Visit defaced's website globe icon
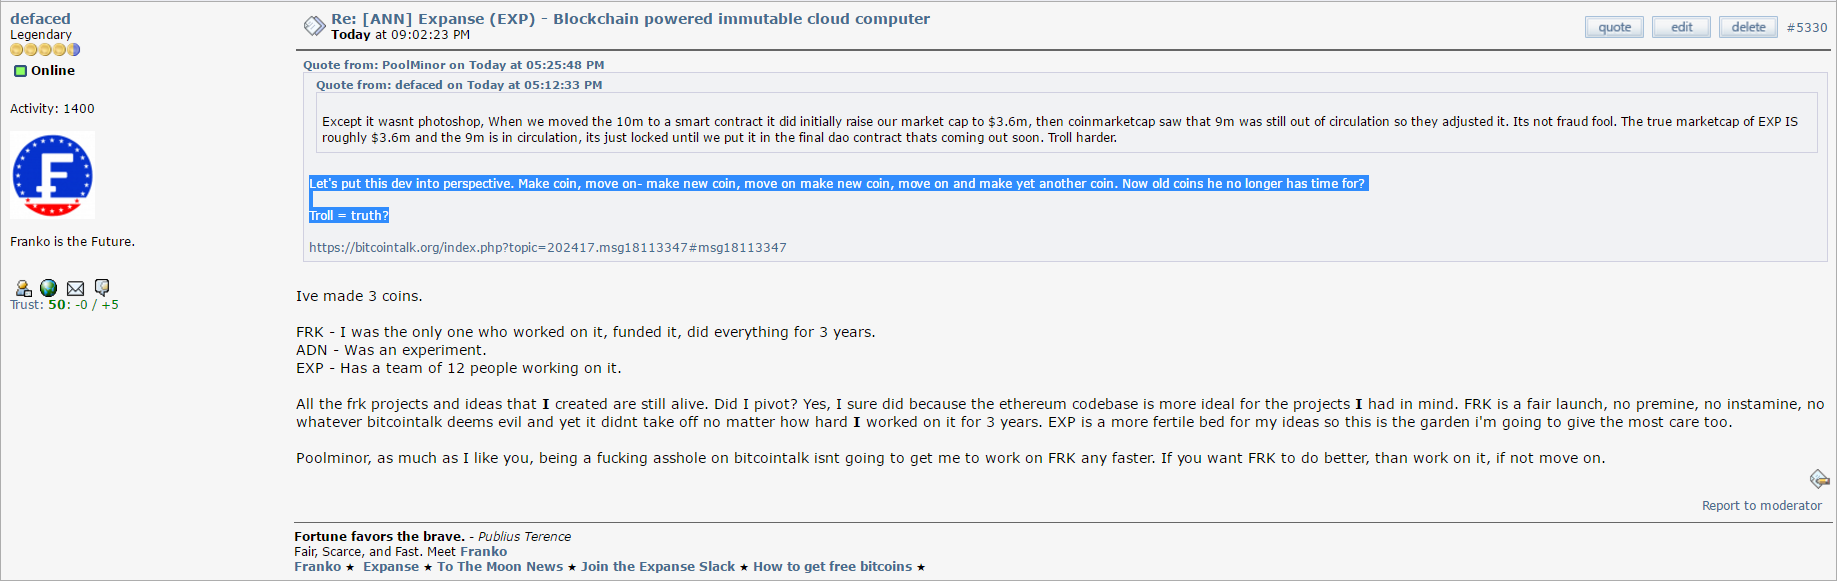The image size is (1837, 581). [x=48, y=288]
